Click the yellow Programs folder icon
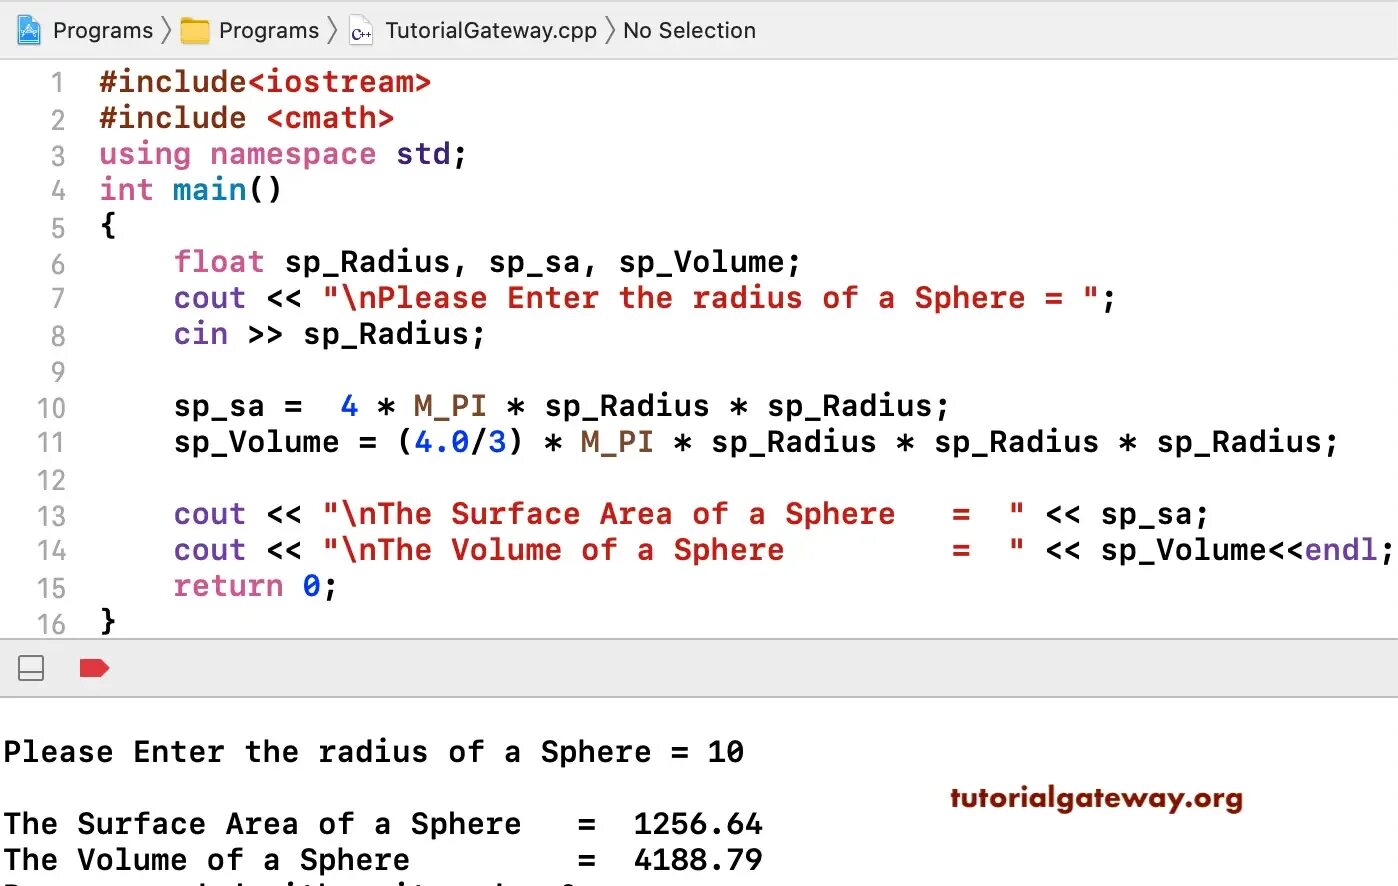1398x886 pixels. click(x=194, y=31)
